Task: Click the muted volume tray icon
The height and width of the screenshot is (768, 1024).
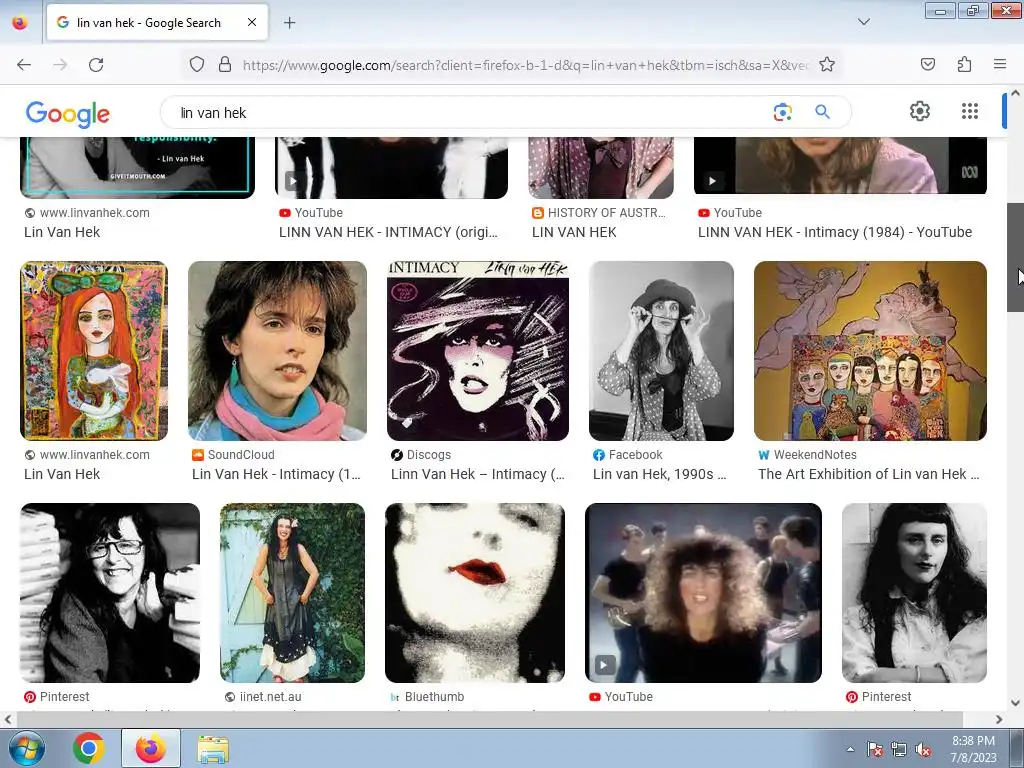Action: 923,749
